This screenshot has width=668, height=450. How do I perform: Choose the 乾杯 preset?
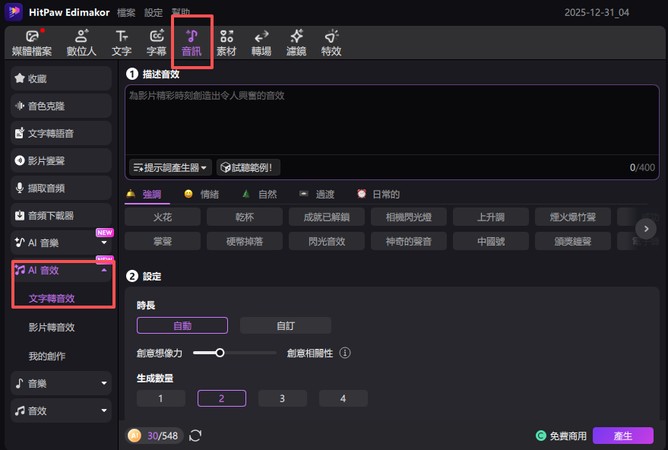click(245, 217)
